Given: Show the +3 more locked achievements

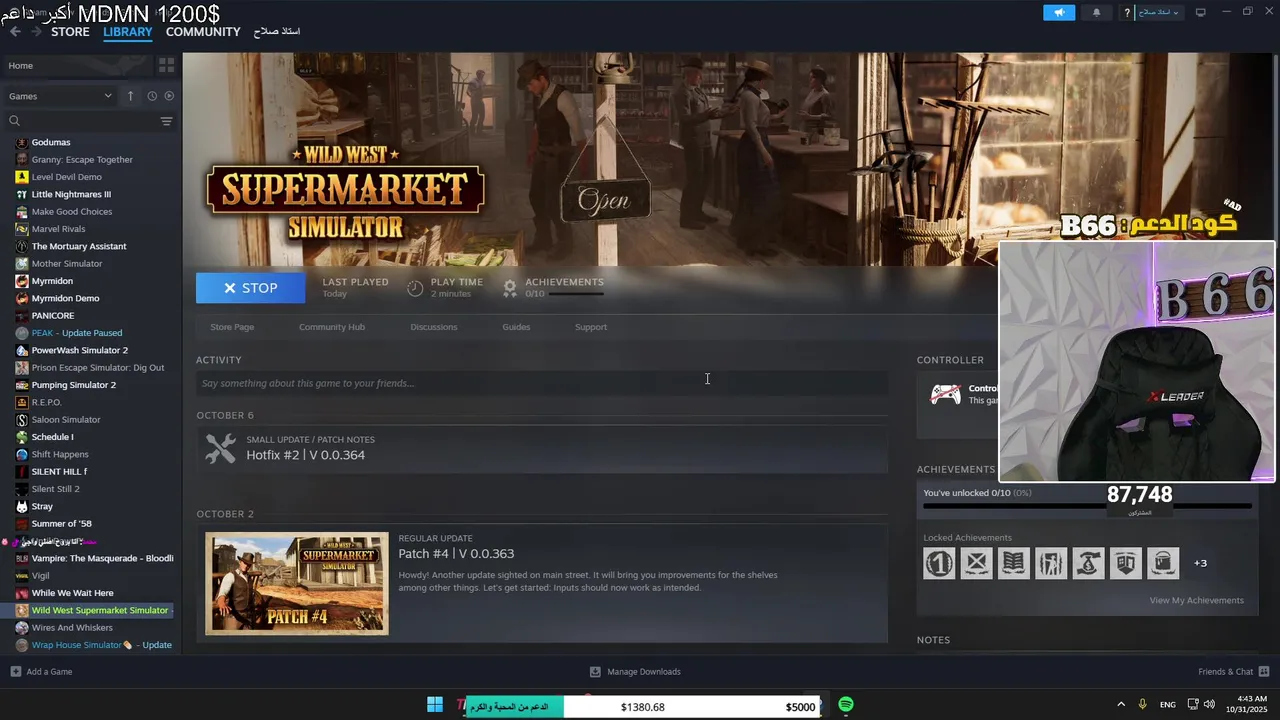Looking at the screenshot, I should (x=1200, y=563).
